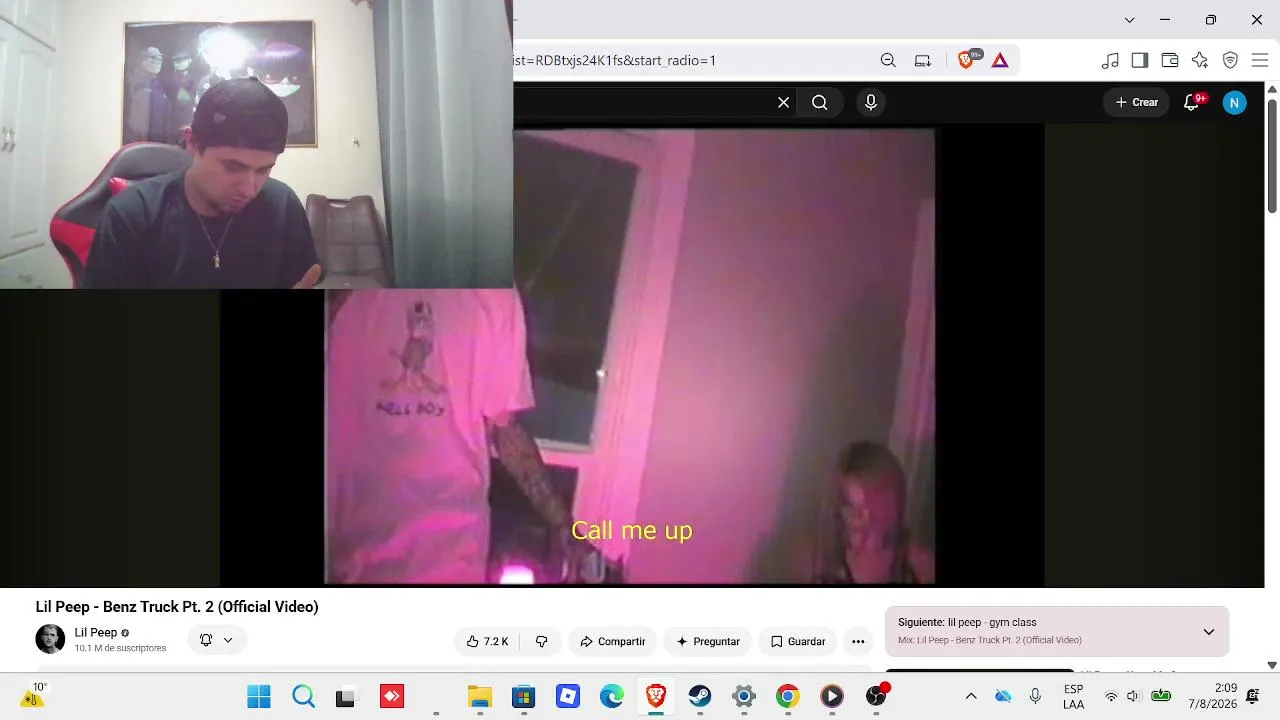This screenshot has height=720, width=1280.
Task: Open the weather widget on taskbar
Action: coord(33,695)
